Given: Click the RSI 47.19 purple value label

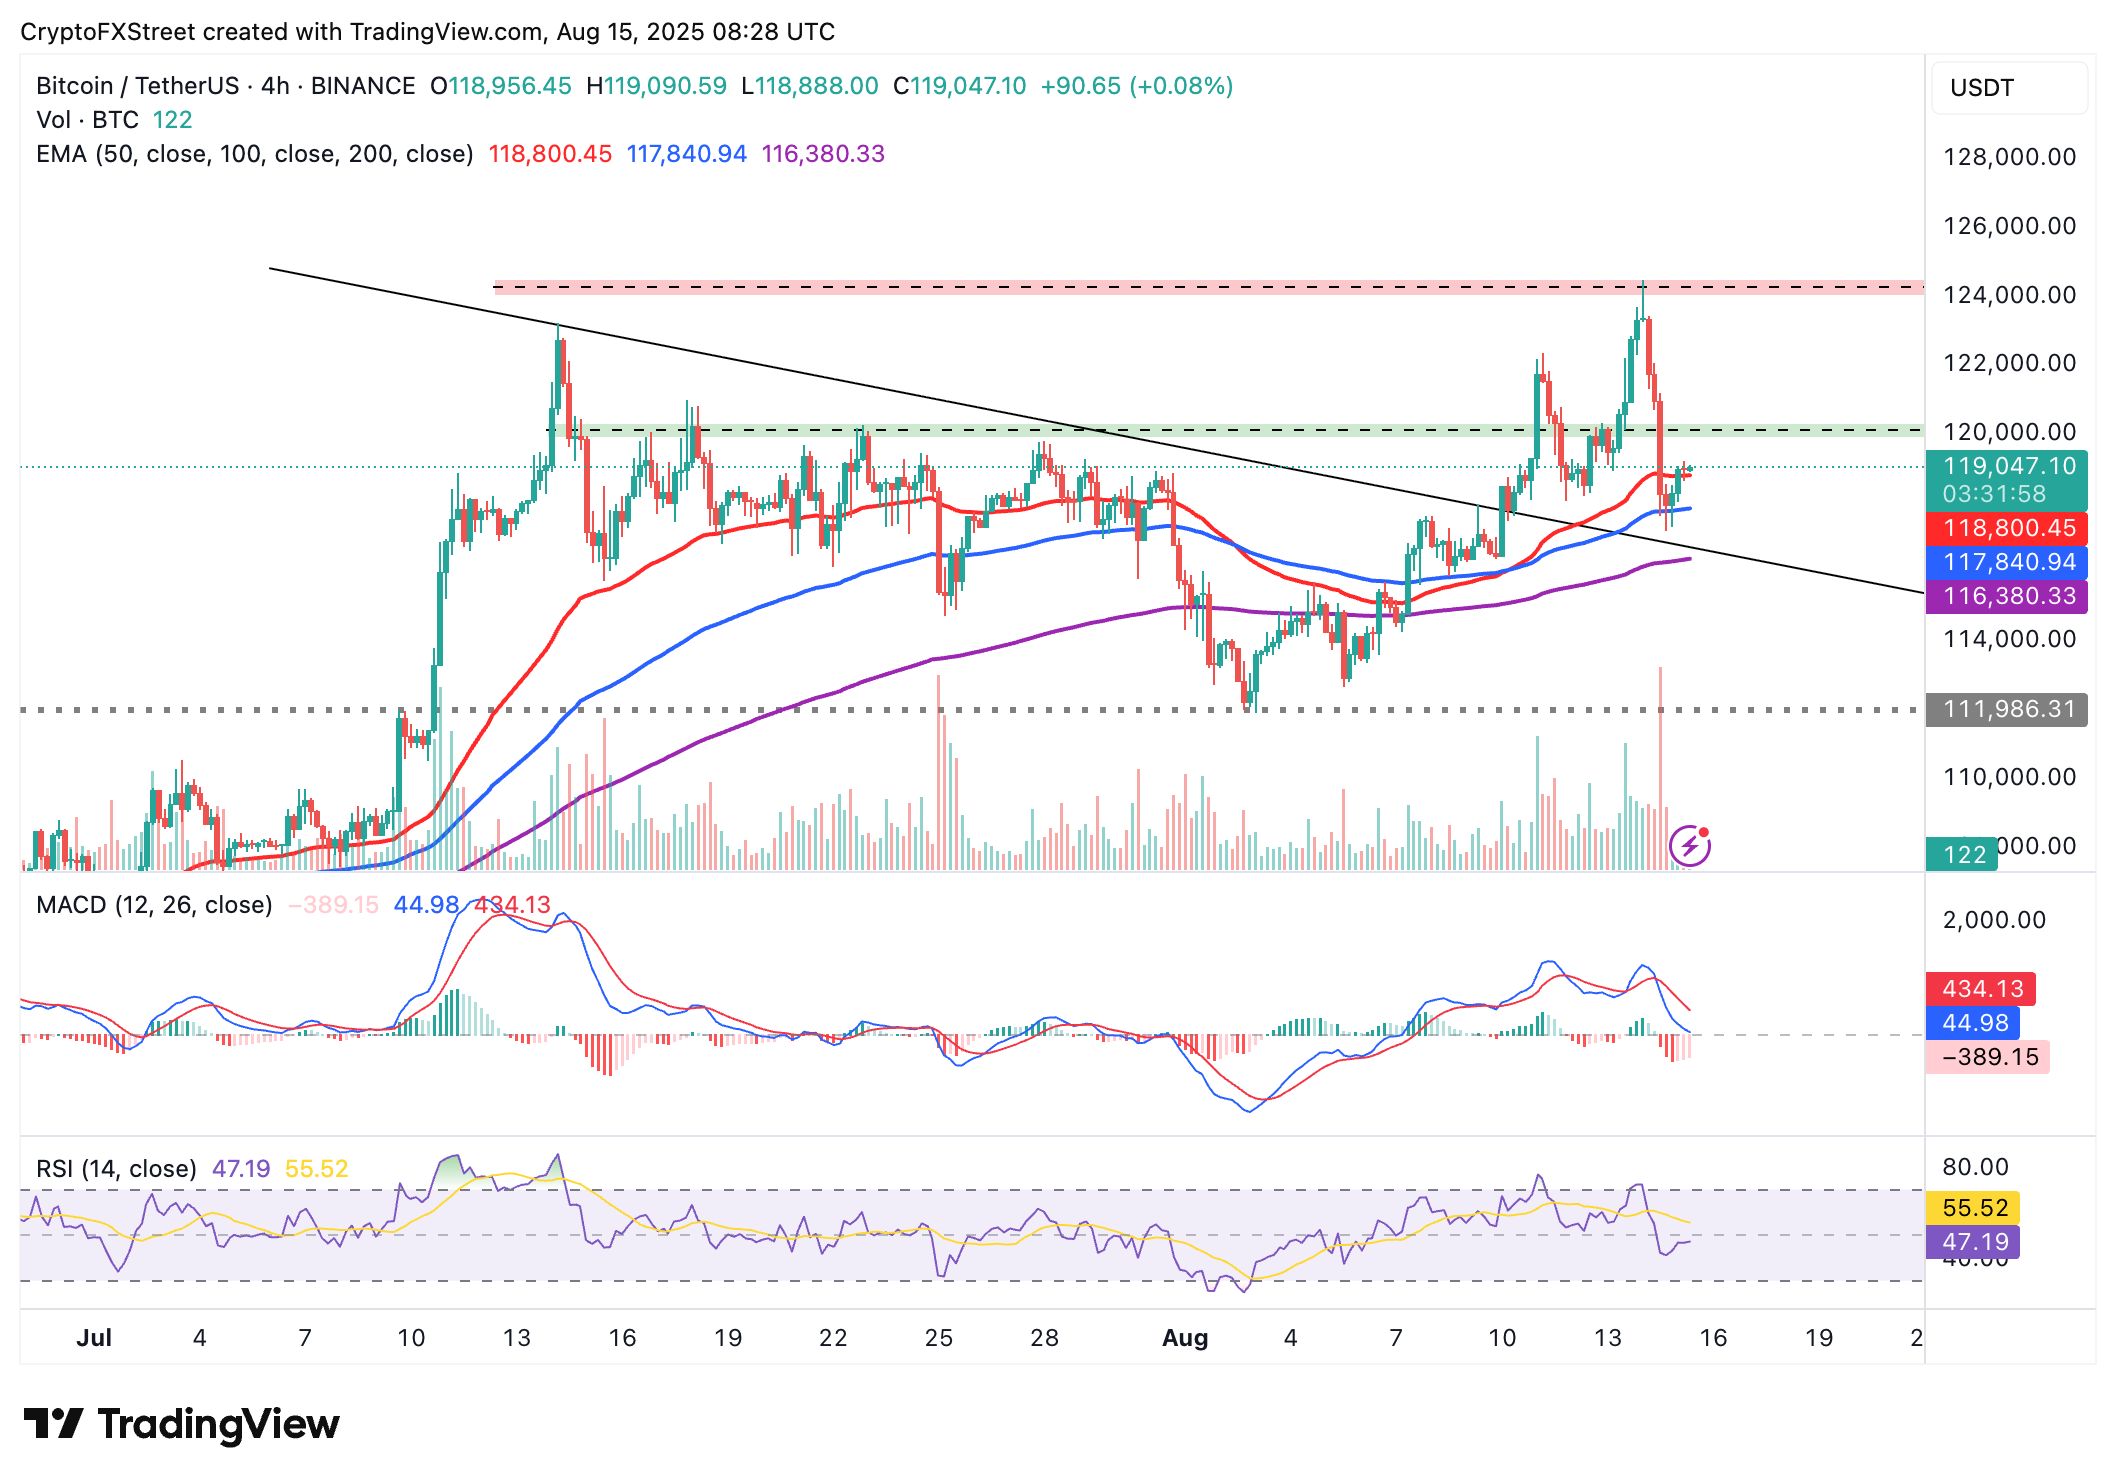Looking at the screenshot, I should point(1974,1242).
